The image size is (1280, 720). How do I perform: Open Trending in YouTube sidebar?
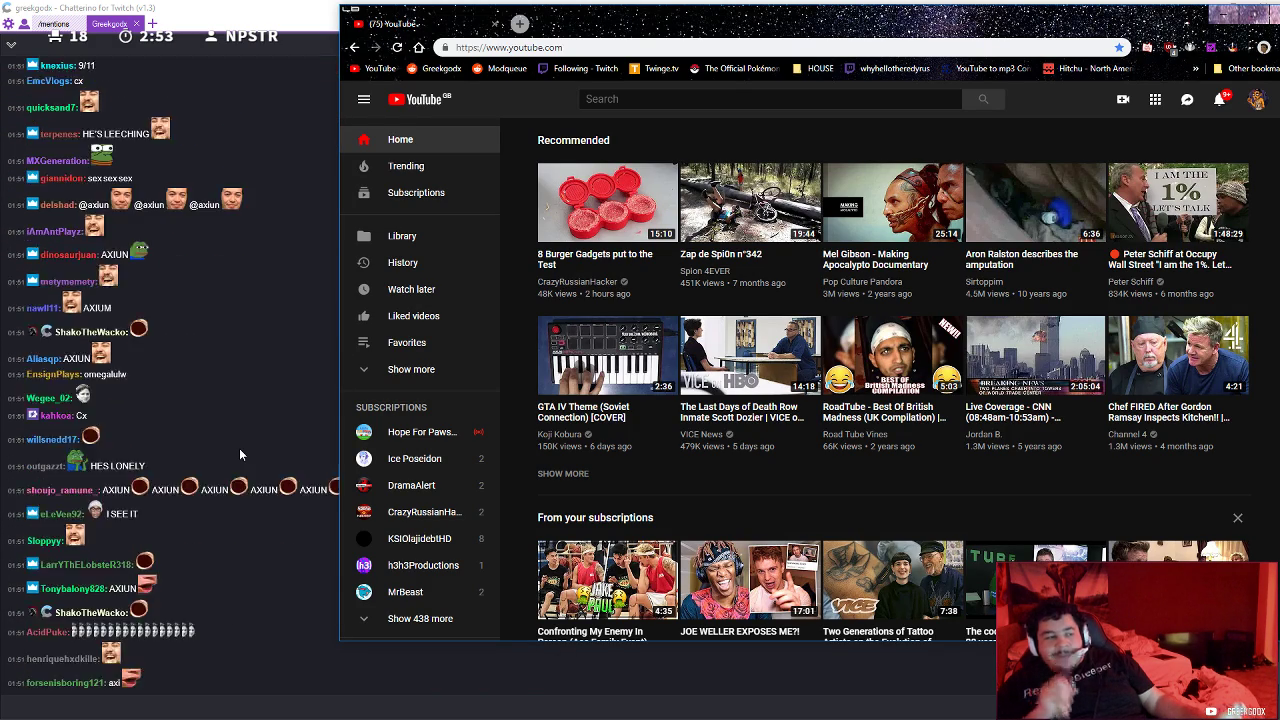point(420,166)
